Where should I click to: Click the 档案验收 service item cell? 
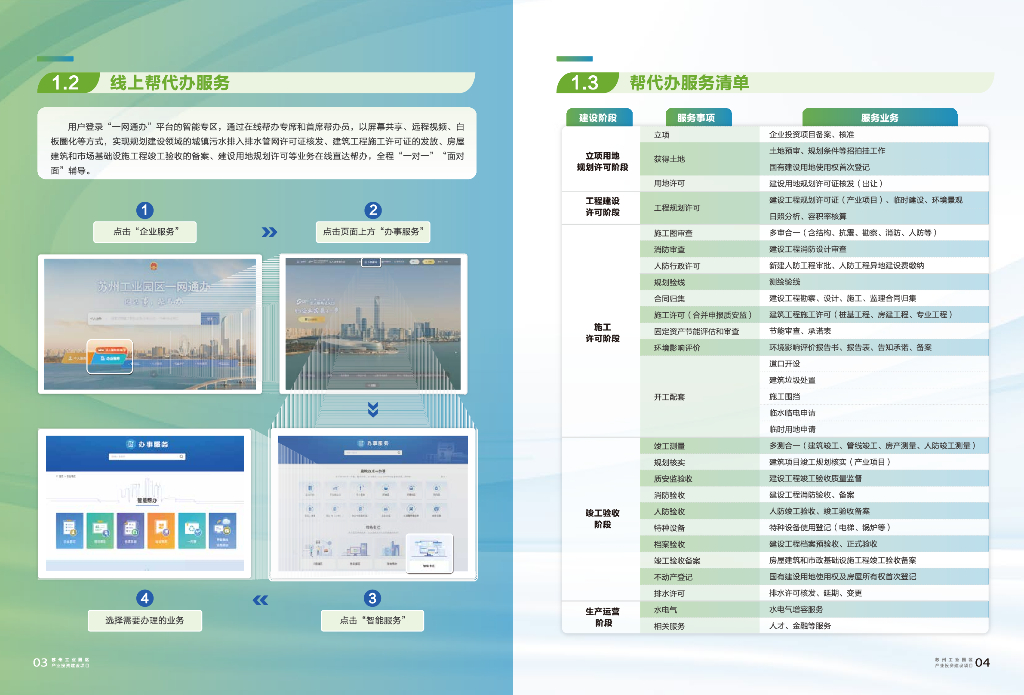click(x=700, y=544)
